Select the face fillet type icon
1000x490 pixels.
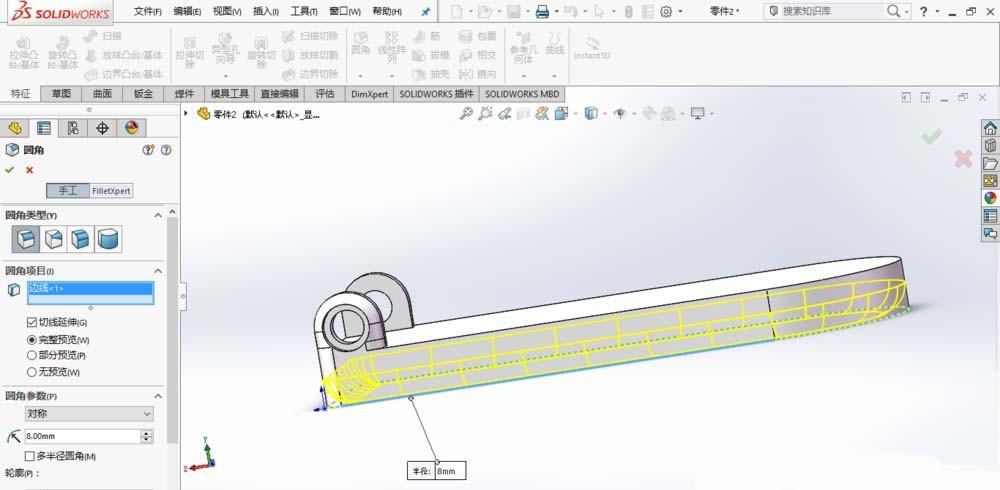point(80,239)
